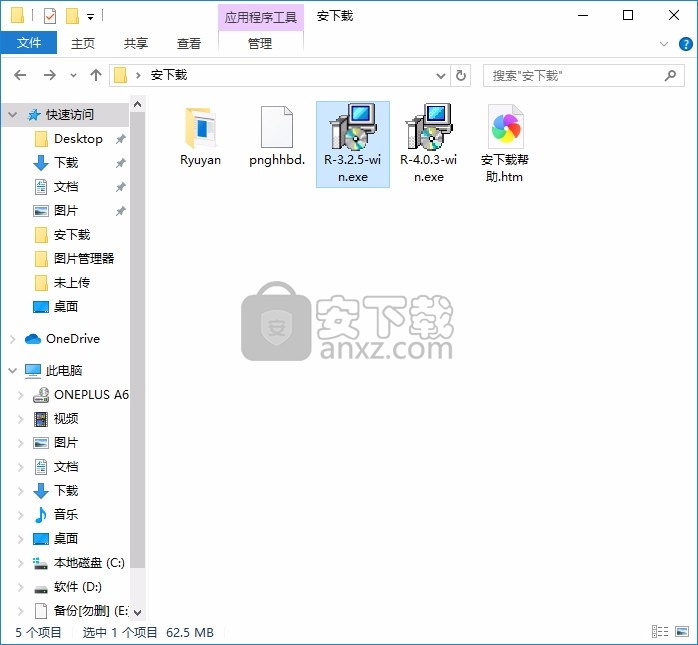Switch to large icons view in status bar
Screen dimensions: 698x645
click(682, 632)
